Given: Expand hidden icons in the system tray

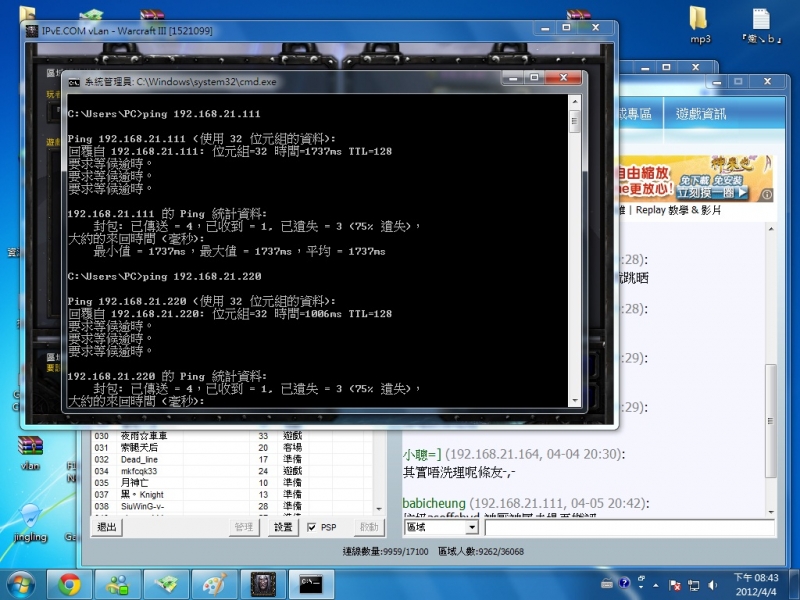Looking at the screenshot, I should [x=655, y=585].
